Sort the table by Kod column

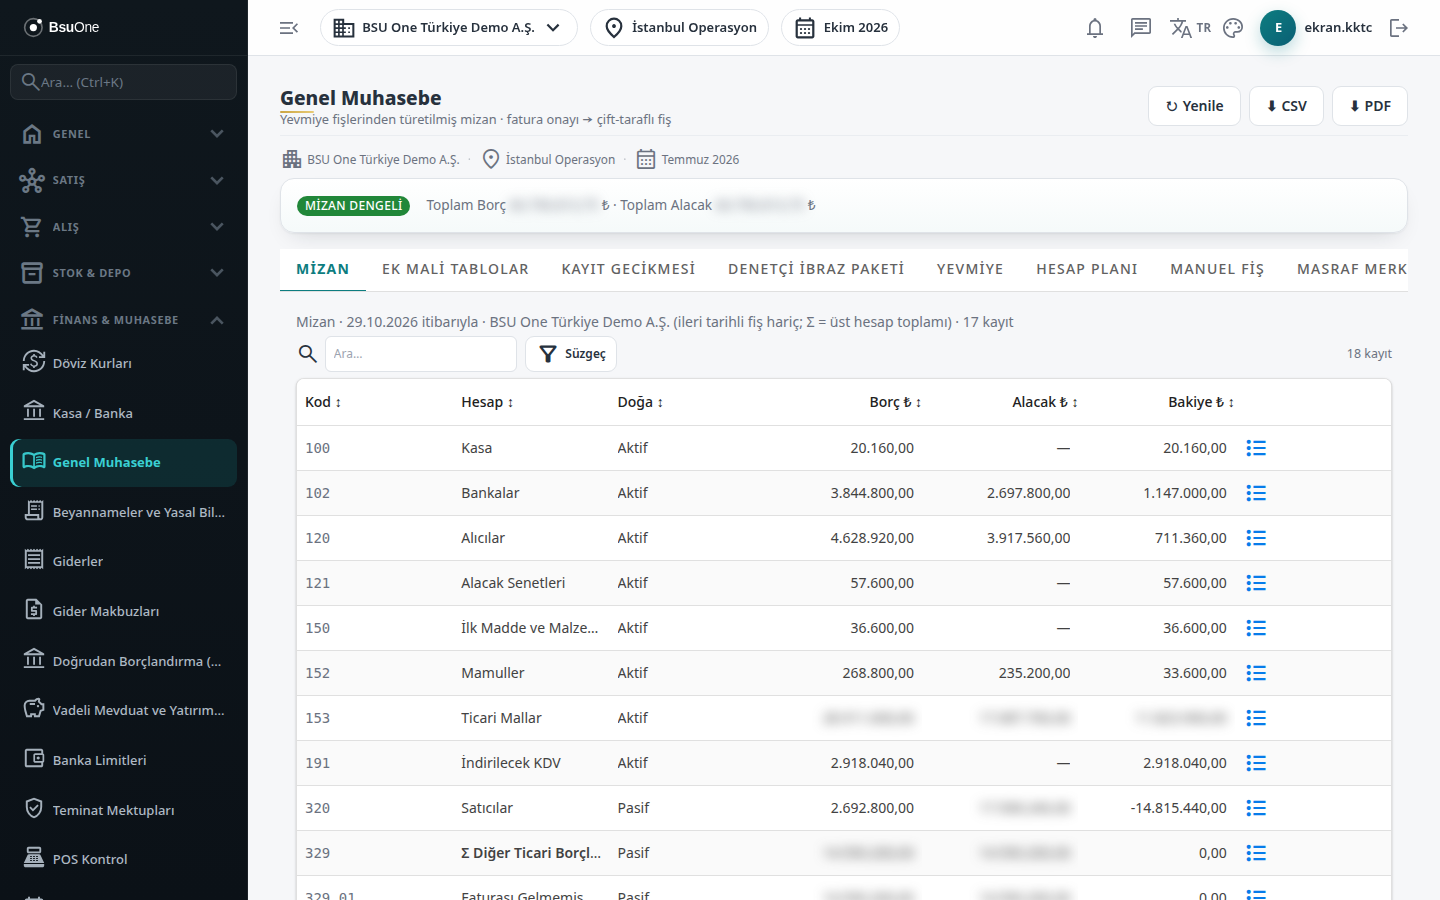coord(323,402)
